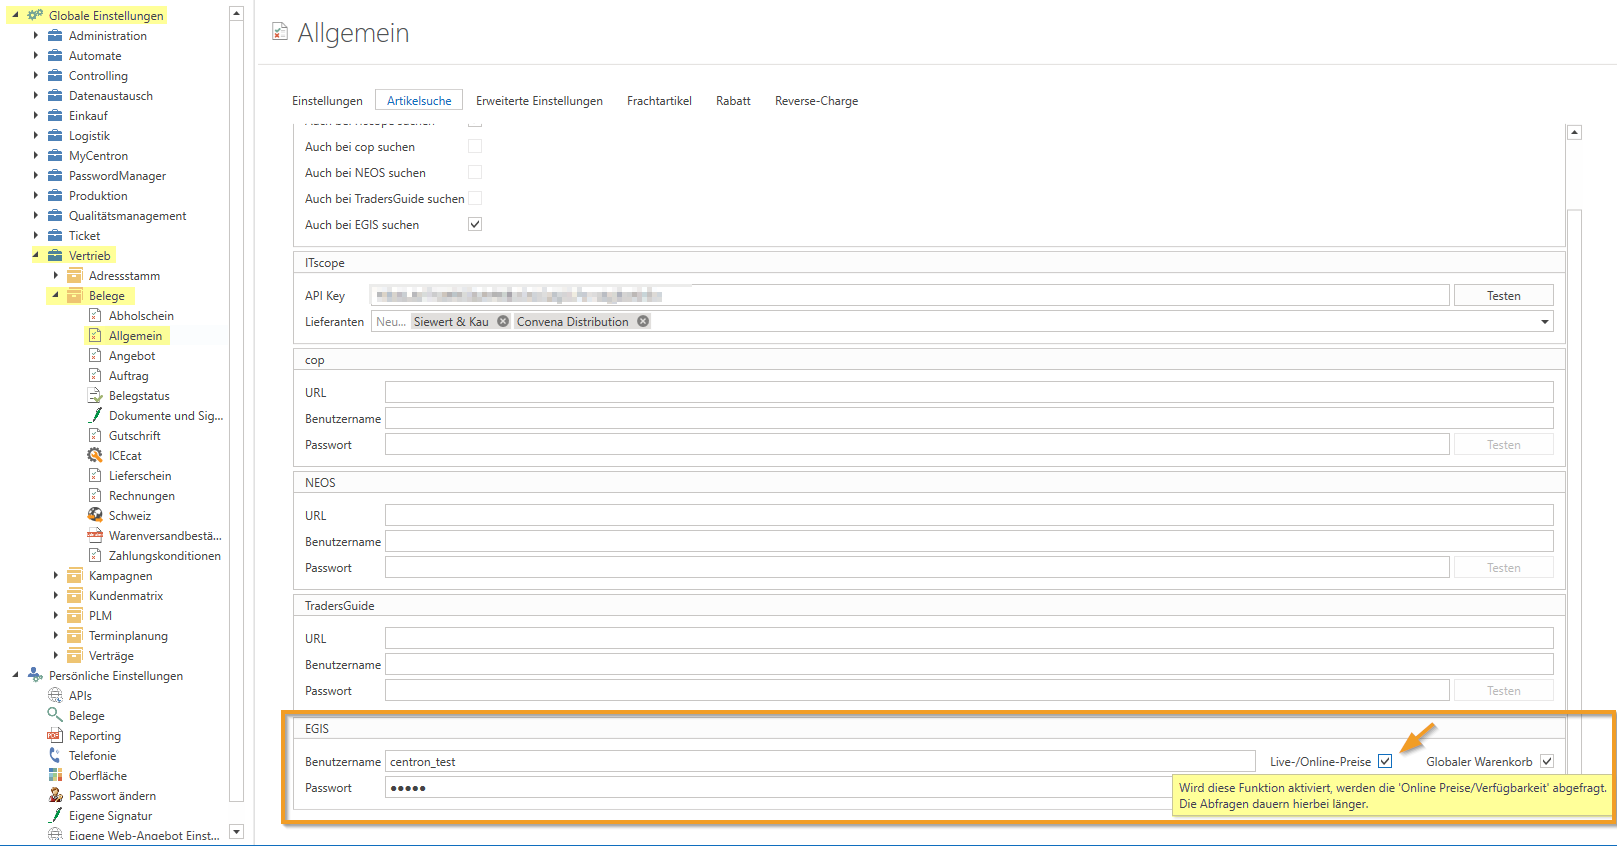Expand the Kampagnen folder
Viewport: 1617px width, 846px height.
point(56,576)
